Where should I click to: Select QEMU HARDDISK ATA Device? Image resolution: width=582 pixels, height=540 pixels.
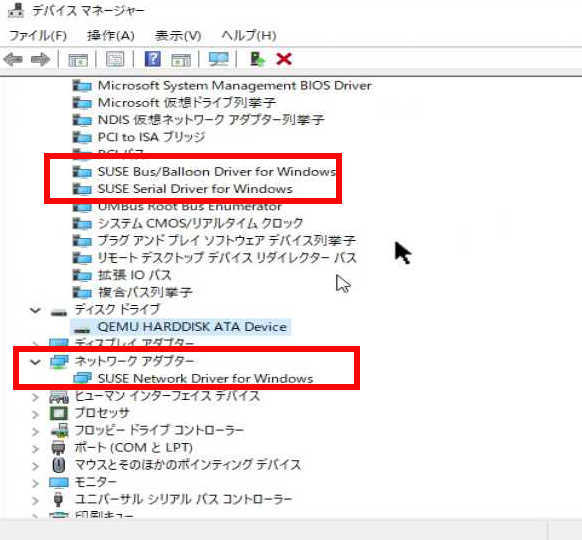tap(192, 327)
